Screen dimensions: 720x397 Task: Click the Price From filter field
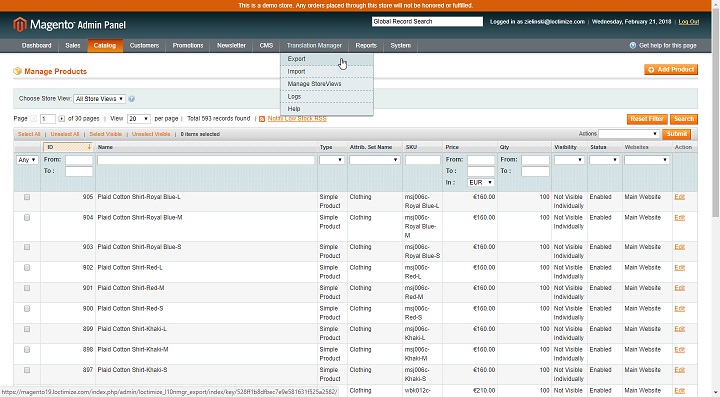pos(481,160)
